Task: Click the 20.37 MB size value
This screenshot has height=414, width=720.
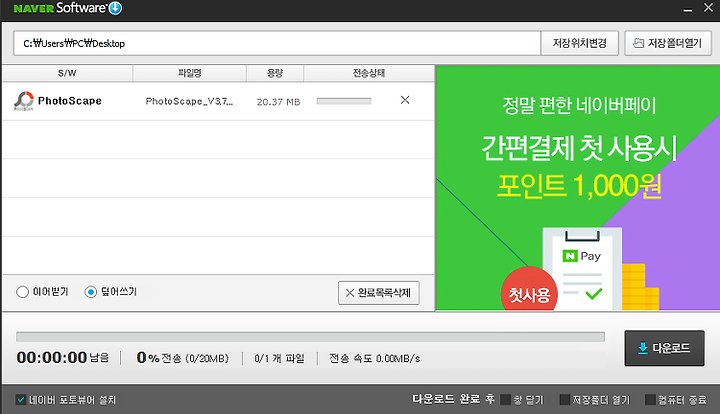Action: [x=278, y=102]
